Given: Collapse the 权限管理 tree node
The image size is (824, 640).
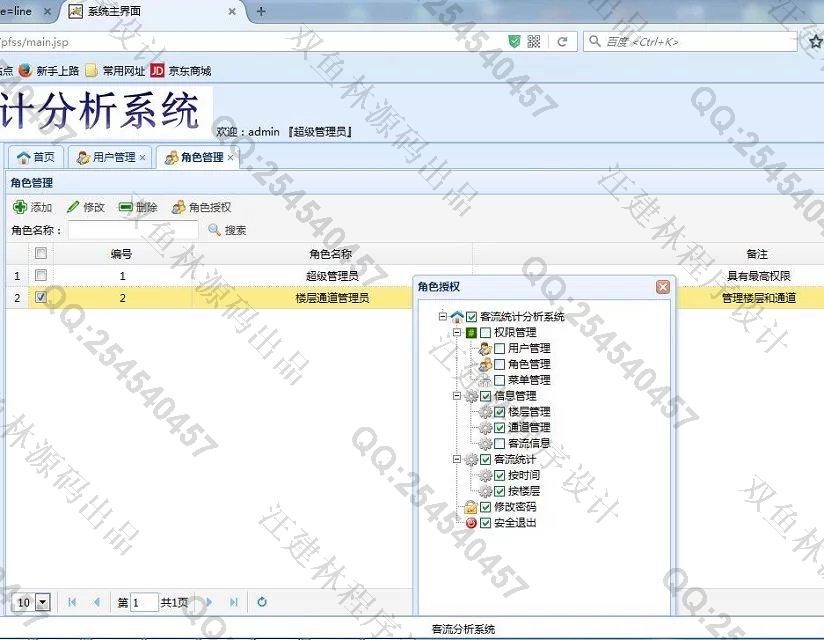Looking at the screenshot, I should pos(457,332).
